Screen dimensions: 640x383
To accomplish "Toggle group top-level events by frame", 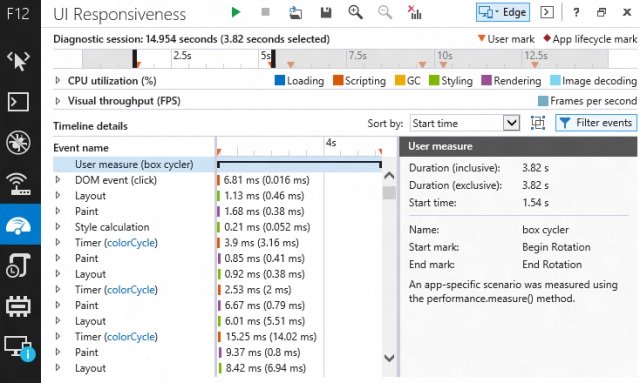I will coord(538,123).
